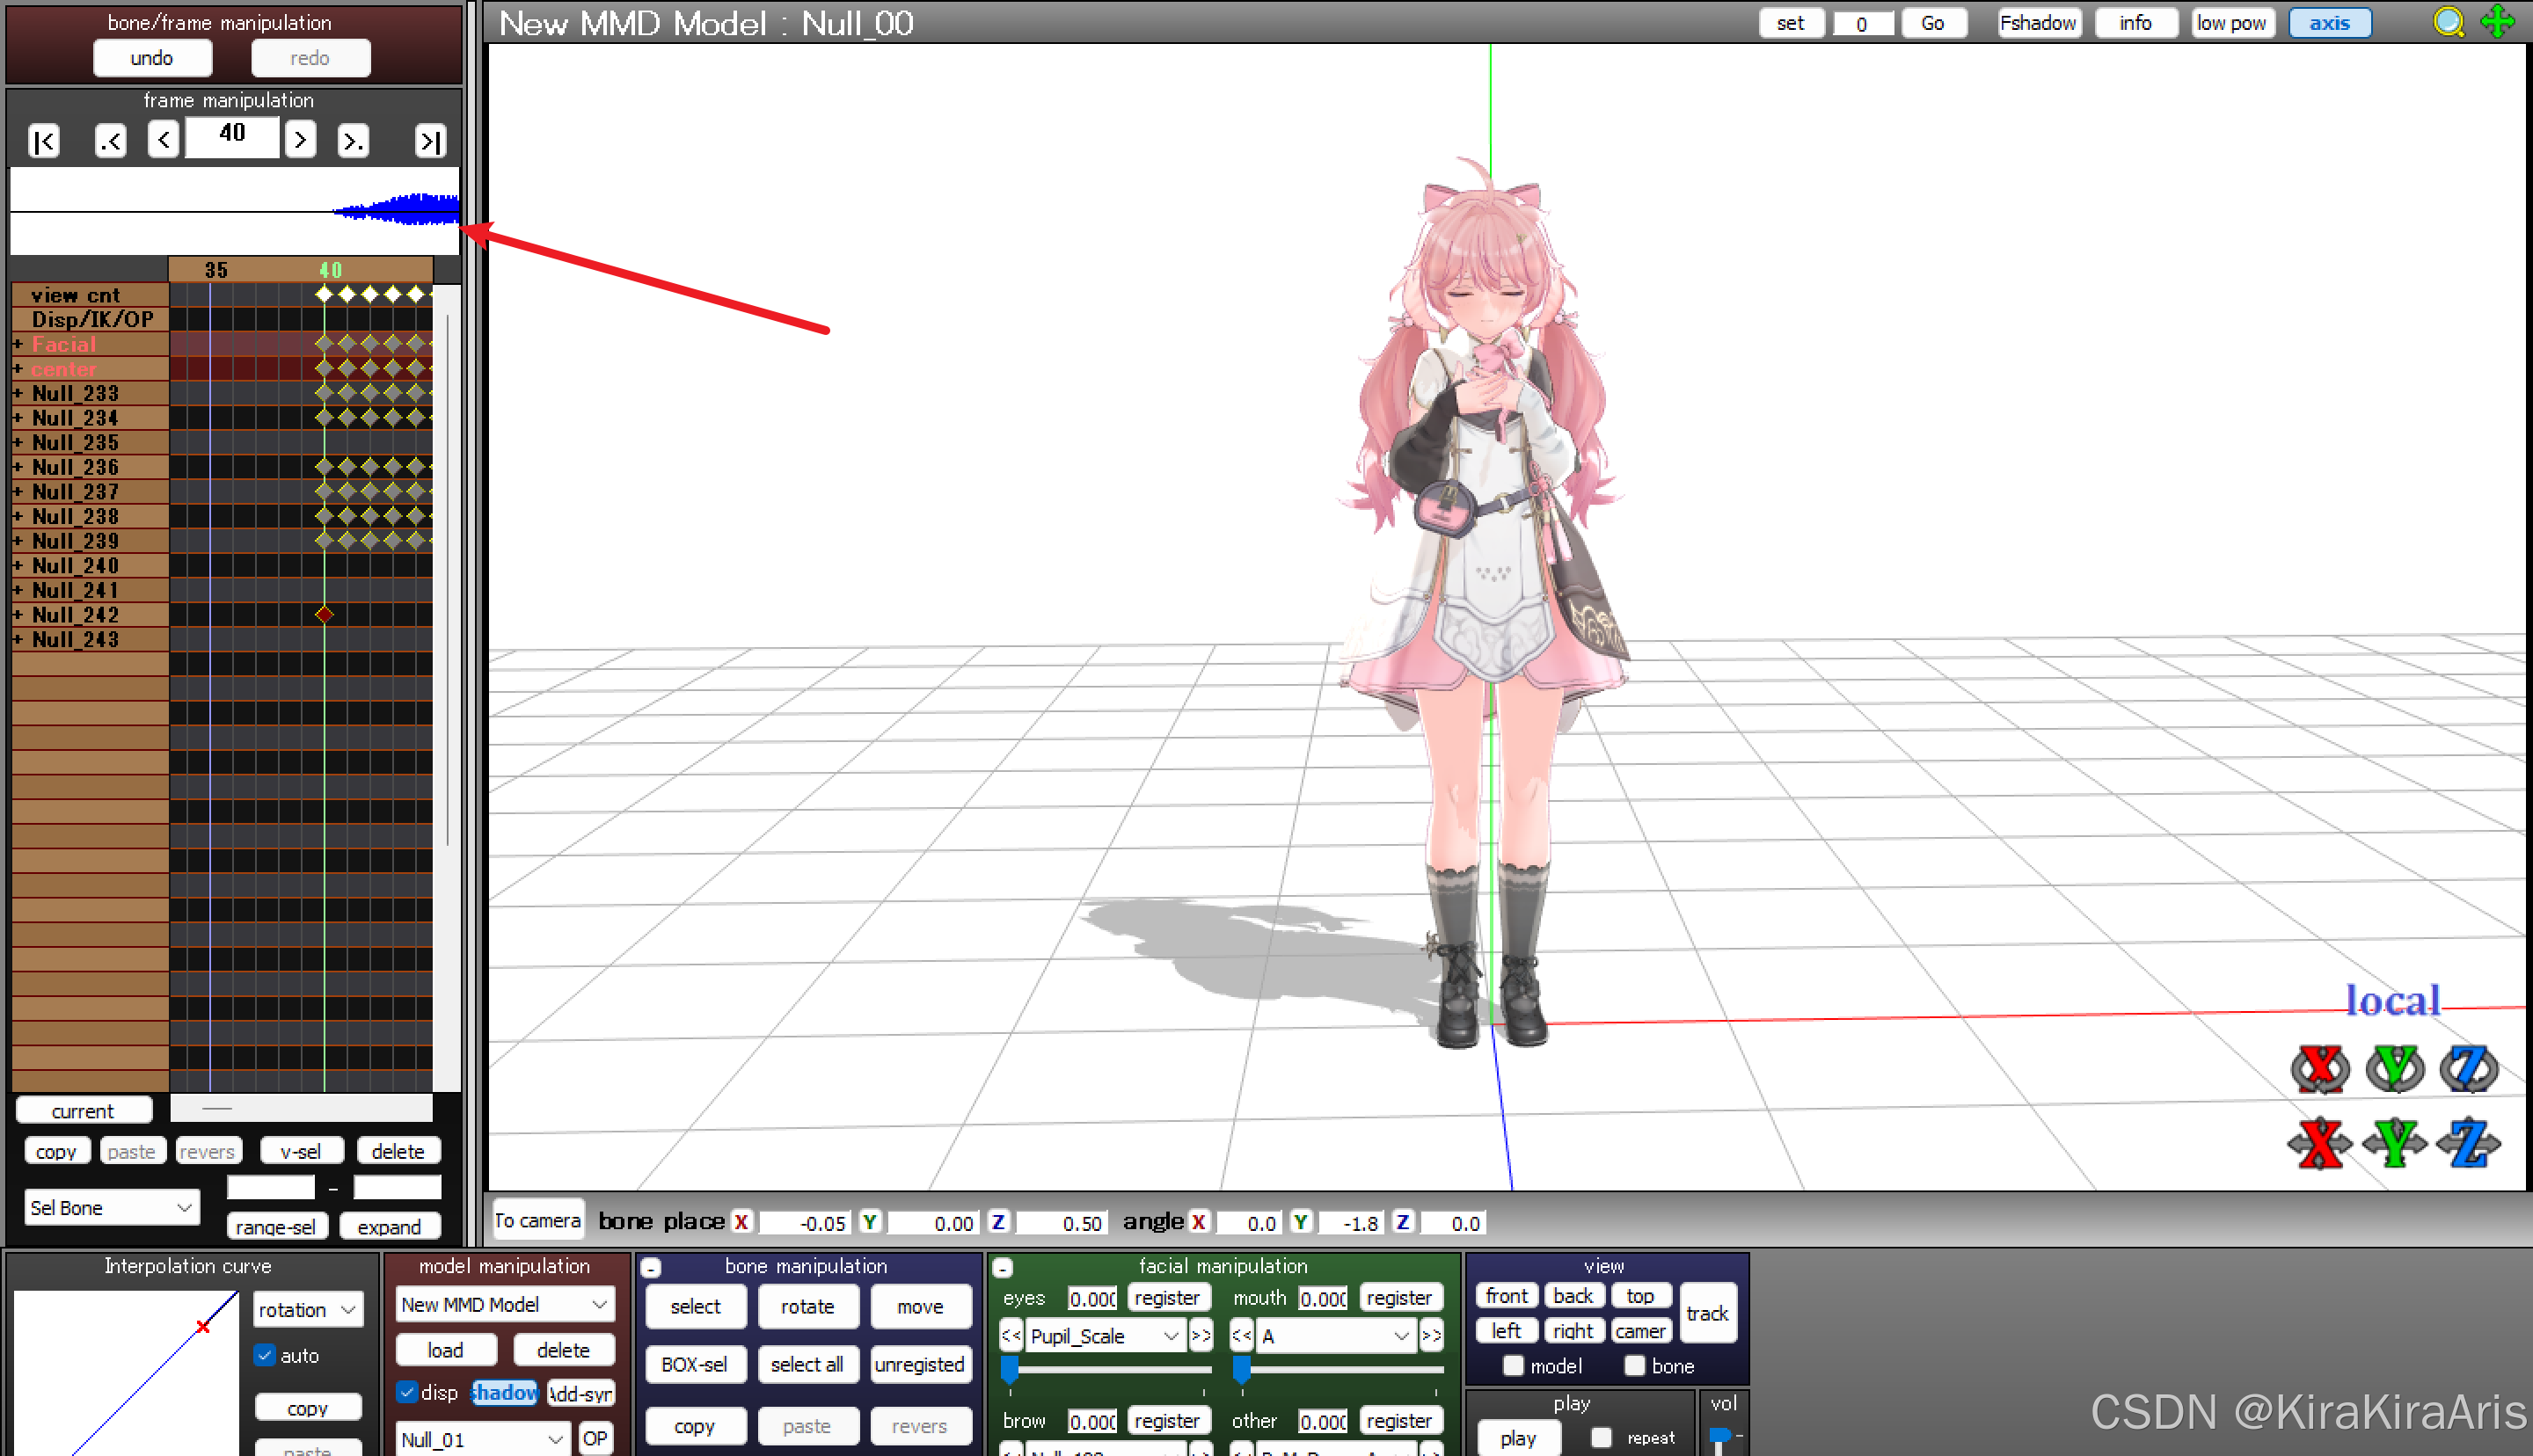Click the blue Z rotation axis icon
This screenshot has height=1456, width=2533.
(x=2468, y=1068)
